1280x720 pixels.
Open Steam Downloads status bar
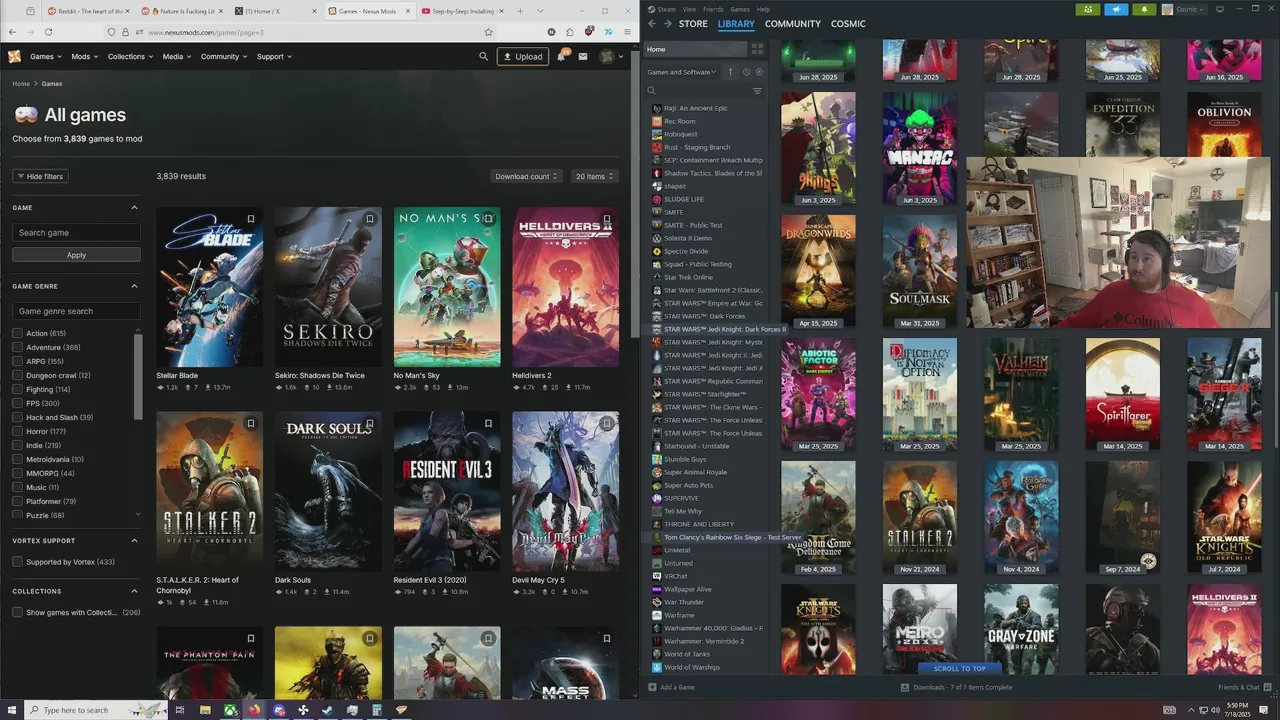coord(957,687)
